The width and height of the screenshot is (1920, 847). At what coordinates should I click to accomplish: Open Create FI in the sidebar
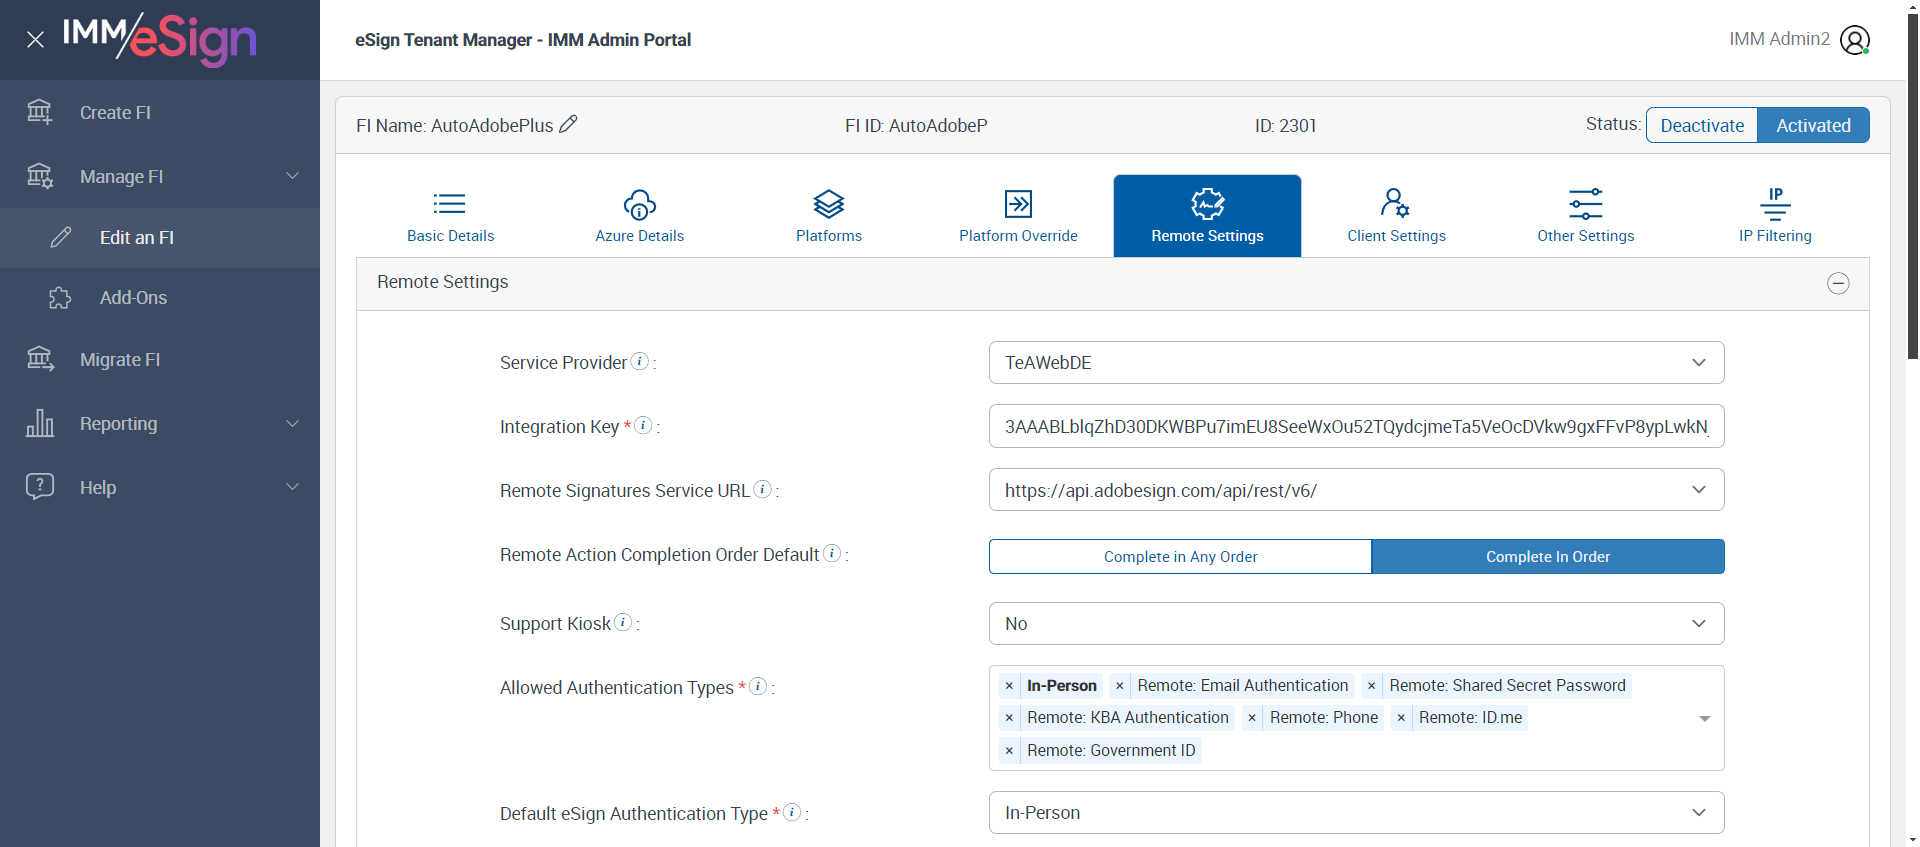pyautogui.click(x=115, y=113)
